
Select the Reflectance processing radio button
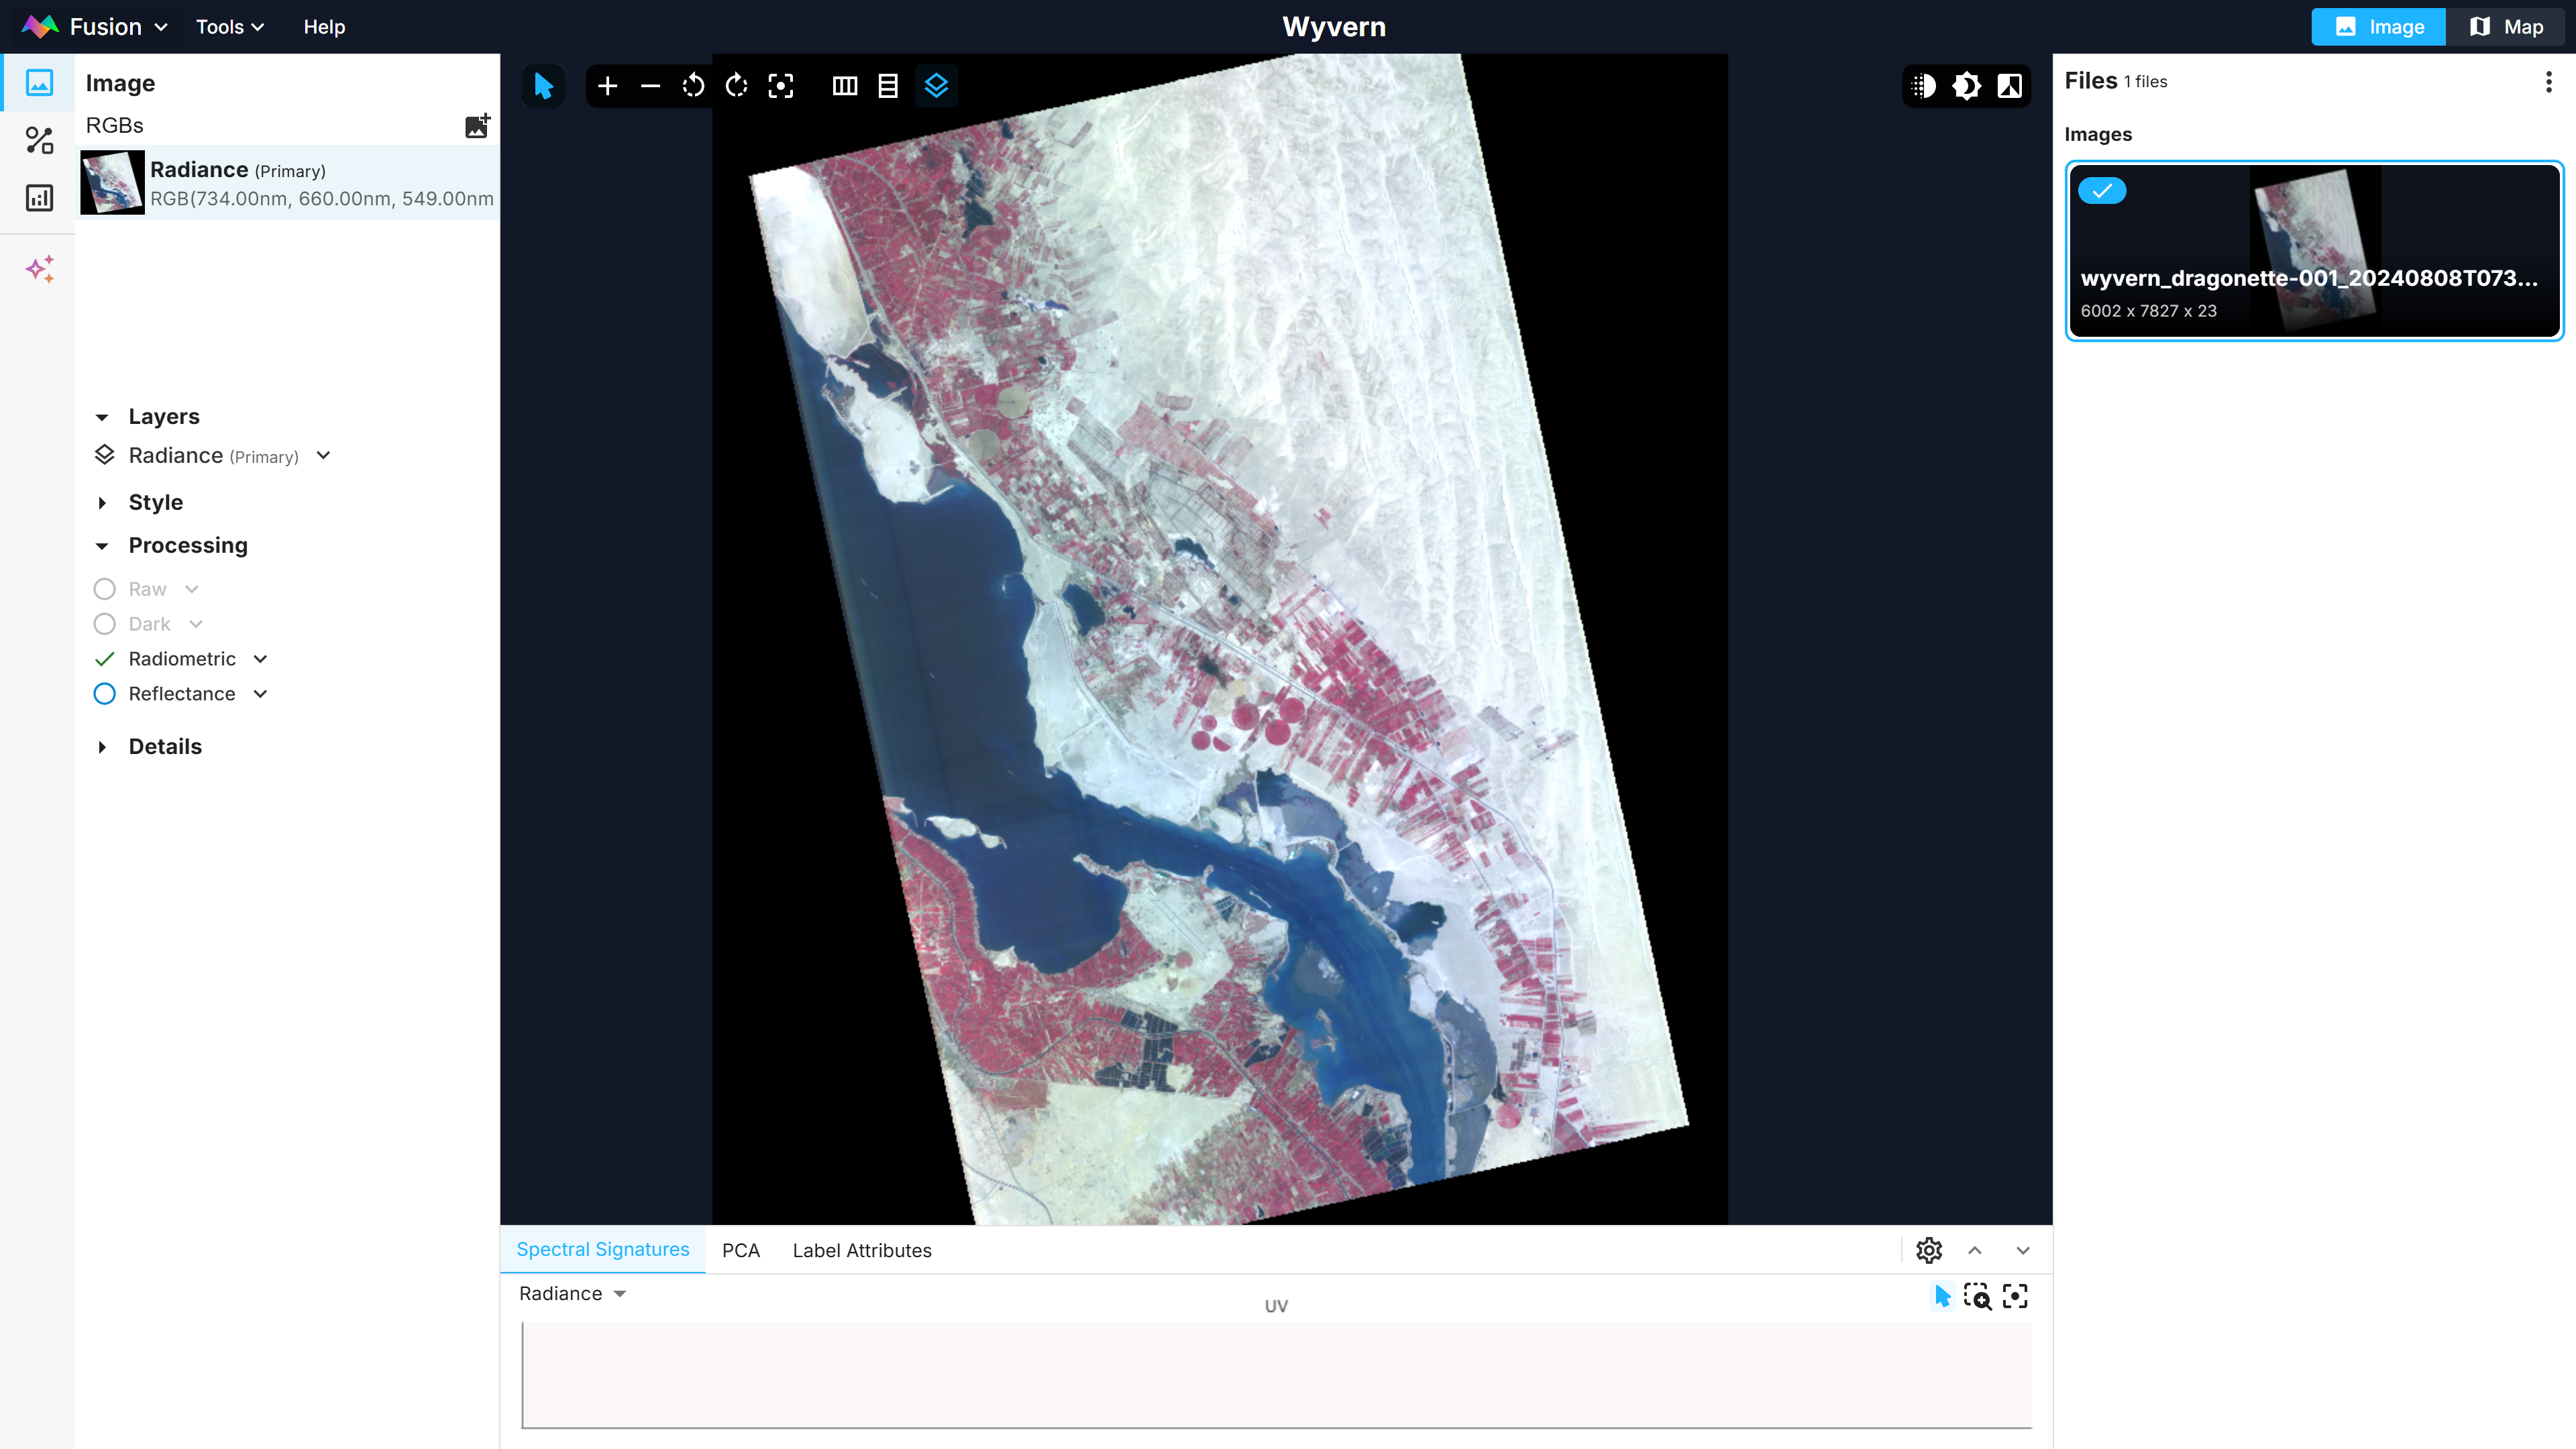pyautogui.click(x=104, y=694)
